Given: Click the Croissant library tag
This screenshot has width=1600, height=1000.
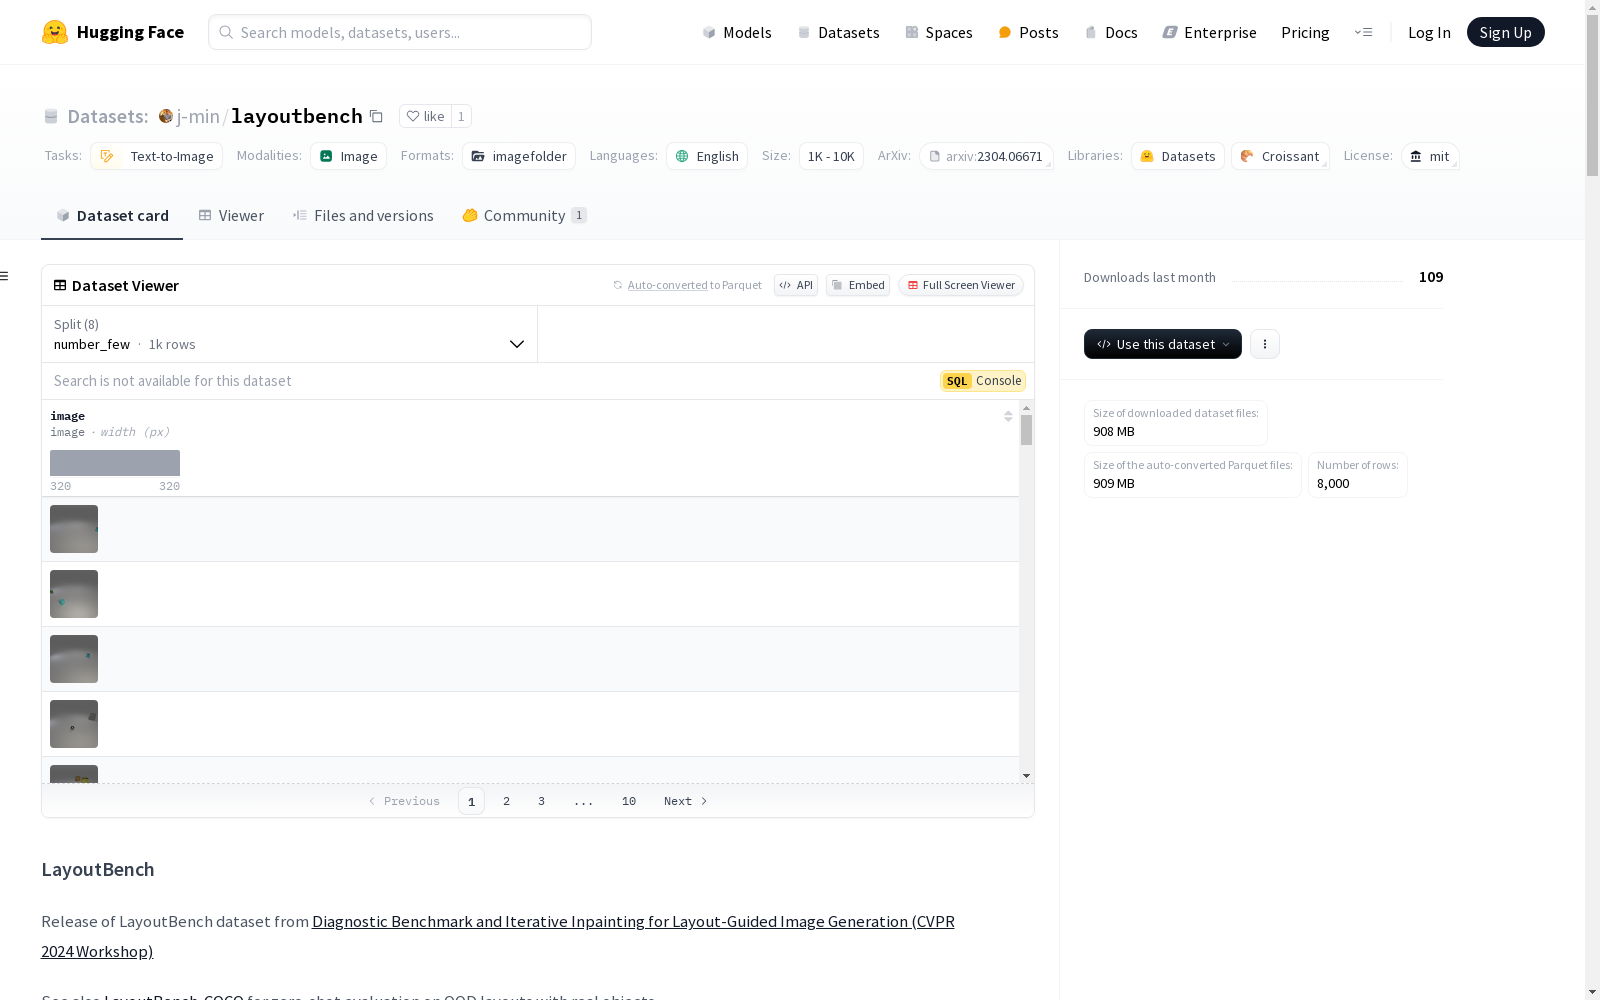Looking at the screenshot, I should (1280, 156).
